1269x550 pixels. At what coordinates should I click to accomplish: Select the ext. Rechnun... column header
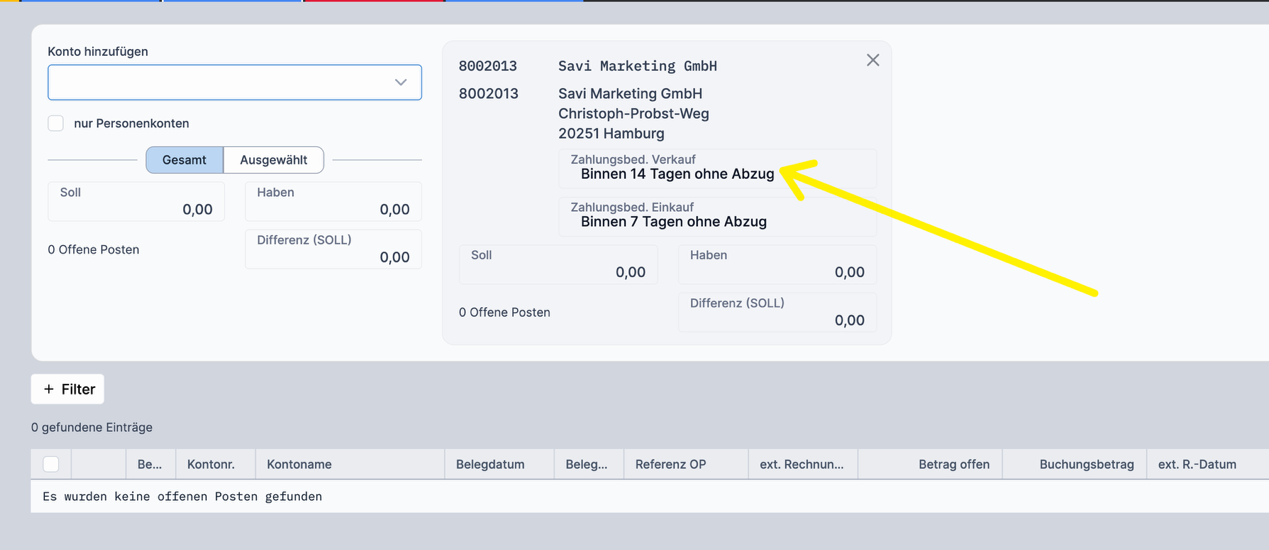(x=801, y=464)
